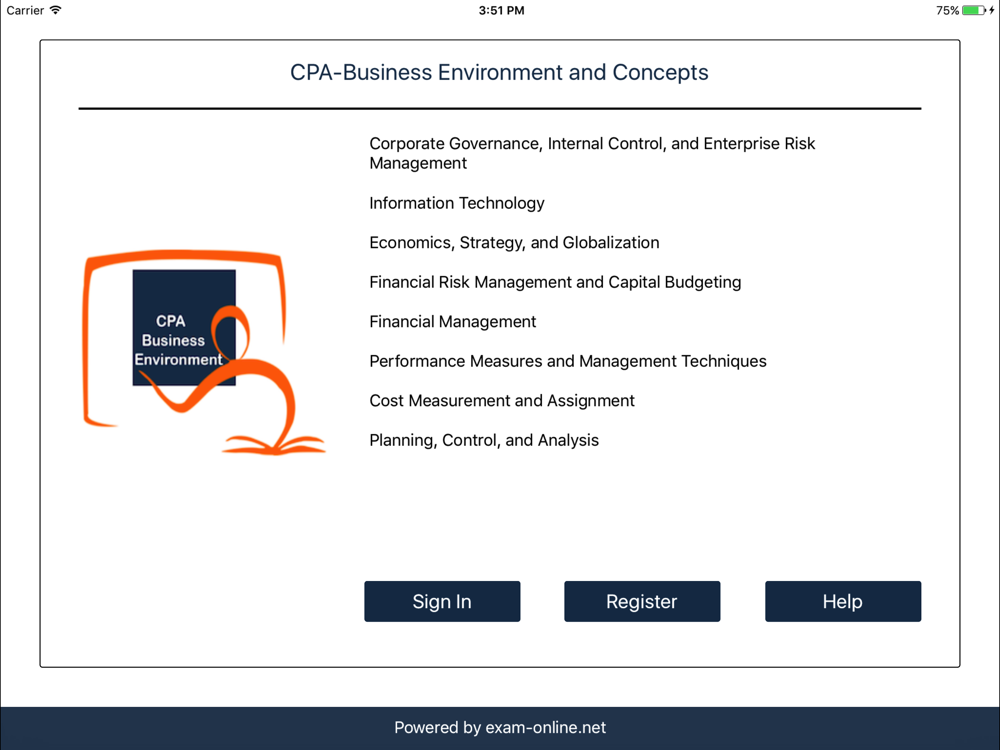1000x750 pixels.
Task: Tap the 75% battery percentage
Action: 947,10
